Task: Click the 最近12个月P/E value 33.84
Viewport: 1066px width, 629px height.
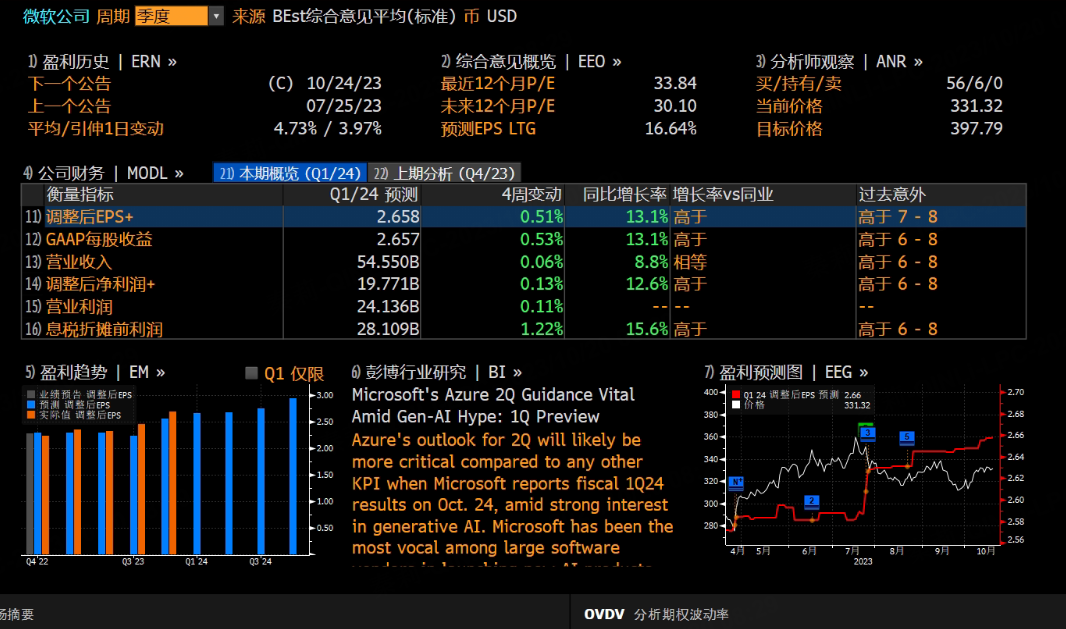Action: tap(675, 83)
